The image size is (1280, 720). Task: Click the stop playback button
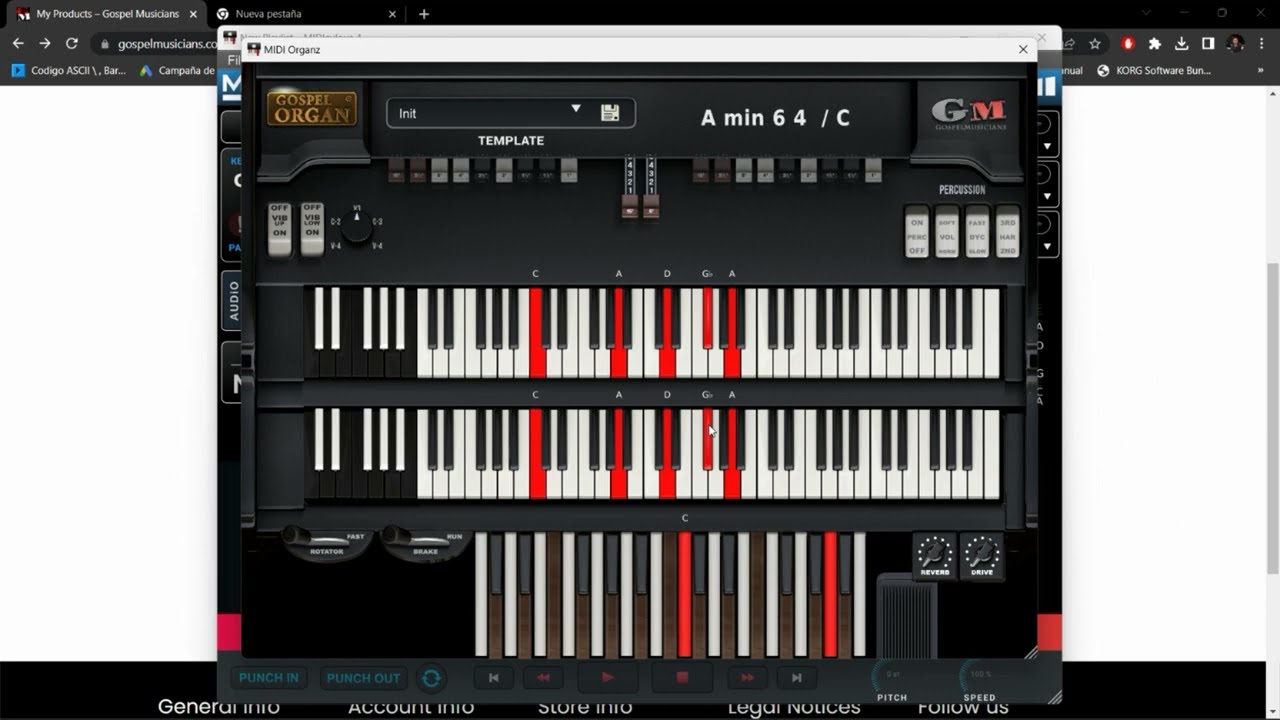[x=683, y=678]
